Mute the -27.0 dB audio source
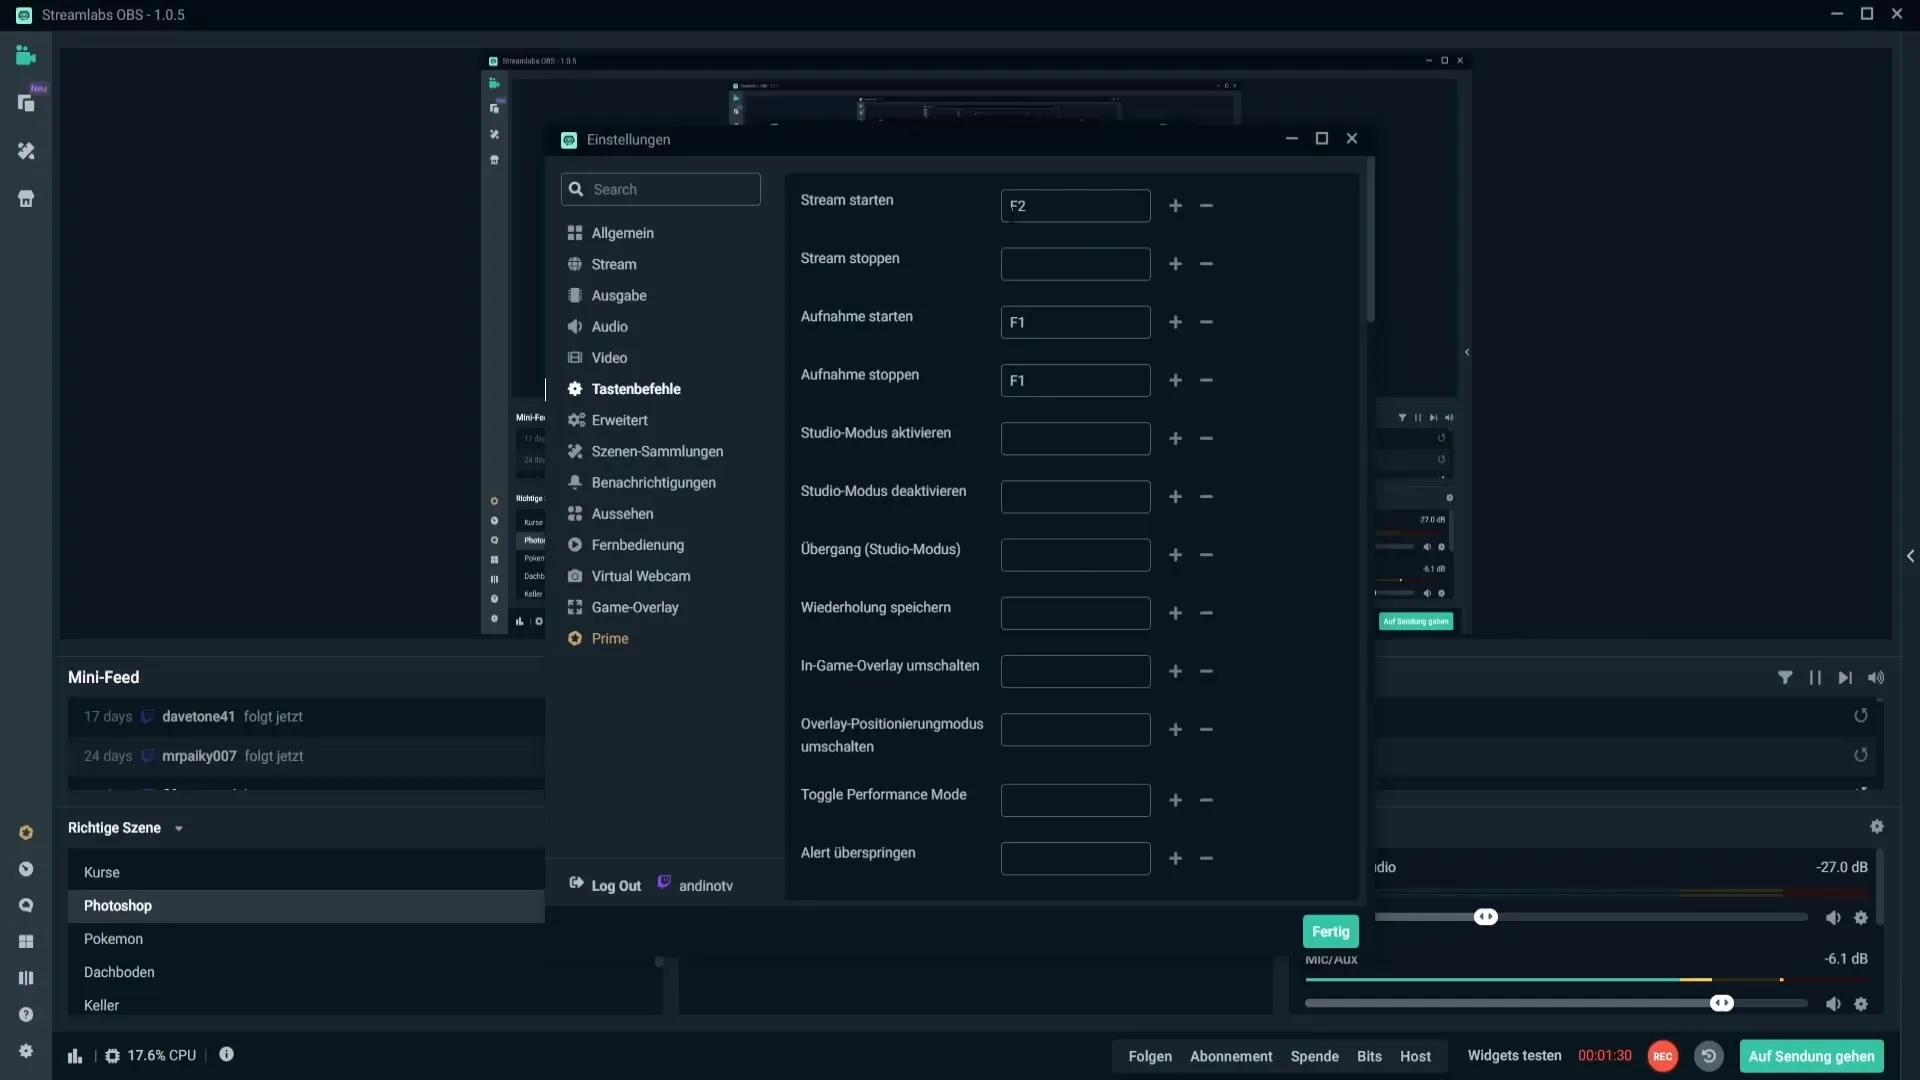This screenshot has width=1920, height=1080. [1833, 918]
